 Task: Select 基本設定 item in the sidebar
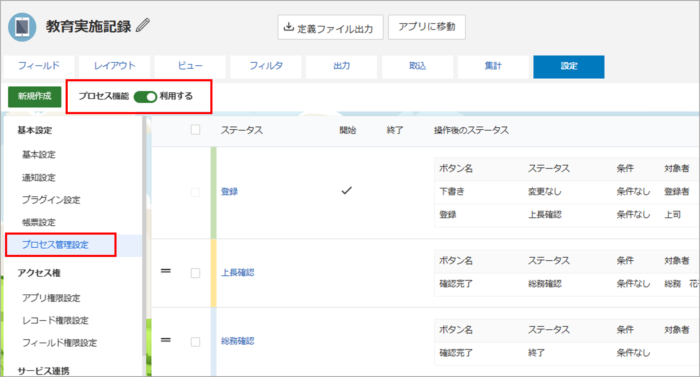39,155
